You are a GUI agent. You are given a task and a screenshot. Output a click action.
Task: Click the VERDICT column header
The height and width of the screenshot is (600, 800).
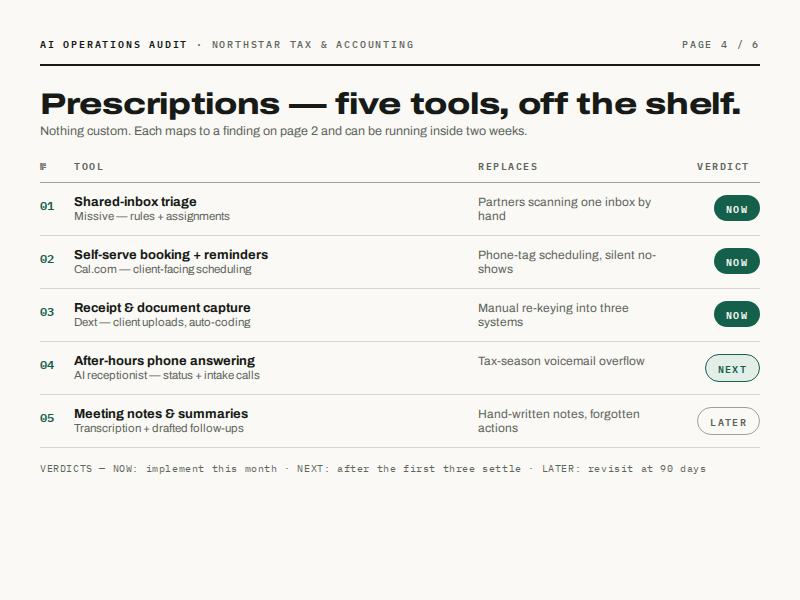(x=723, y=167)
